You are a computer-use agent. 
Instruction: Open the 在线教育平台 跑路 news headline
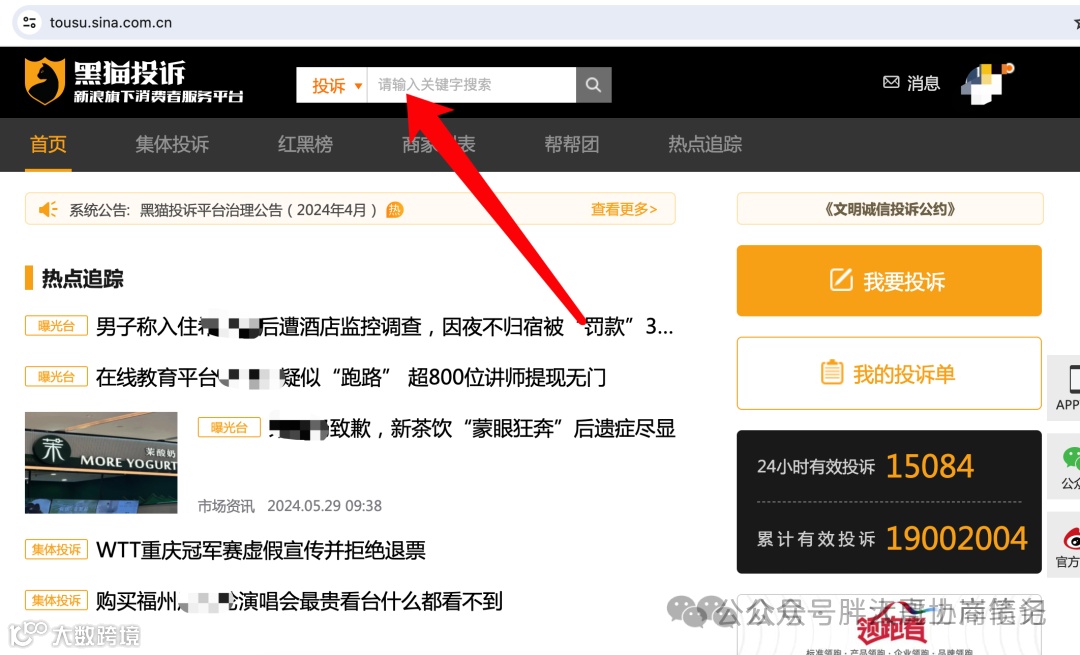[x=351, y=377]
